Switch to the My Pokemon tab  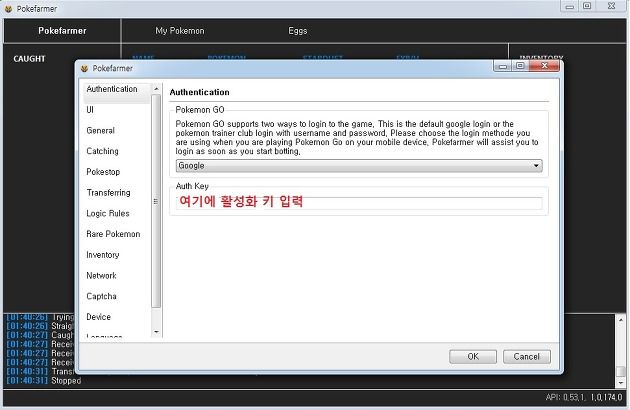point(180,31)
